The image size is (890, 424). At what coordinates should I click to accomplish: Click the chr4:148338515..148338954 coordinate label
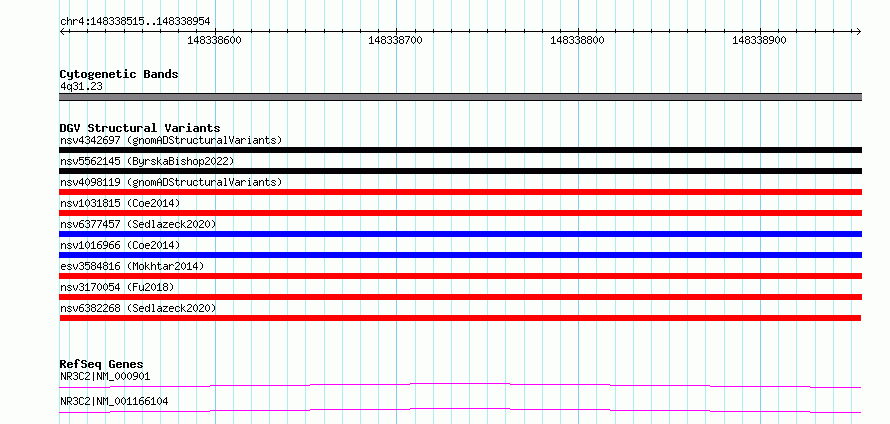coord(135,21)
